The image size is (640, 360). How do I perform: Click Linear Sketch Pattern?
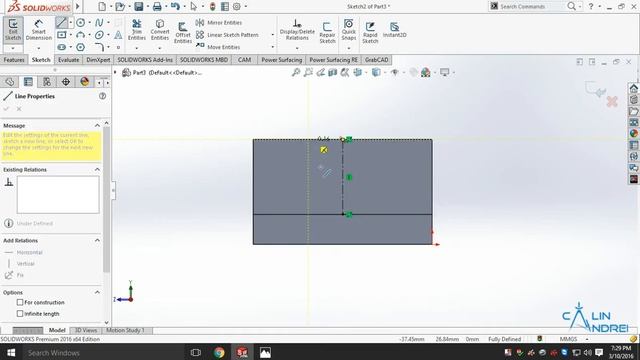(x=227, y=35)
